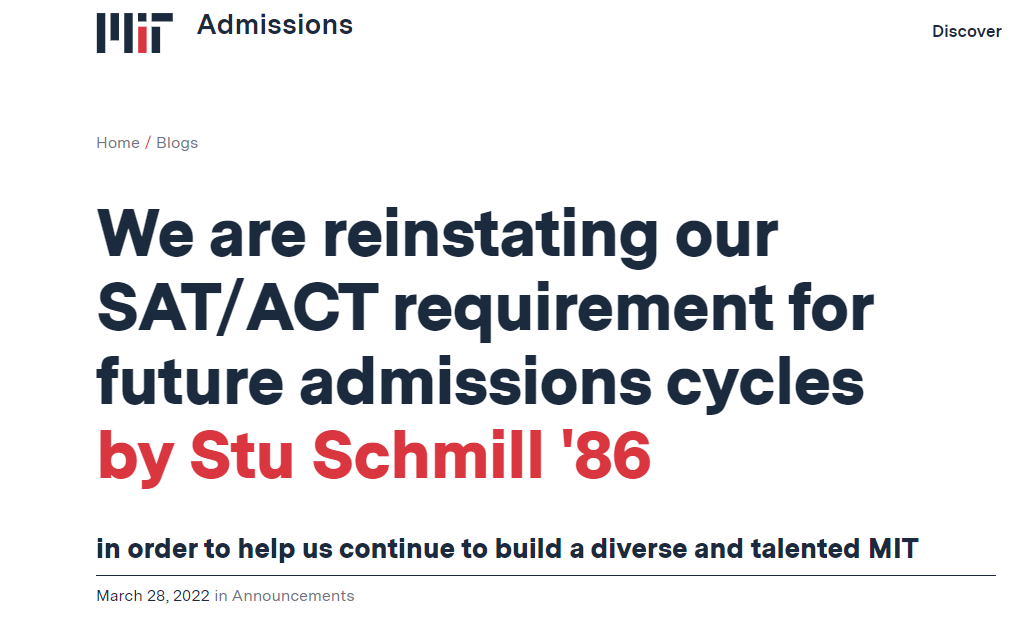Screen dimensions: 1020x626
Task: Click the horizontal divider under subtitle
Action: click(x=546, y=575)
